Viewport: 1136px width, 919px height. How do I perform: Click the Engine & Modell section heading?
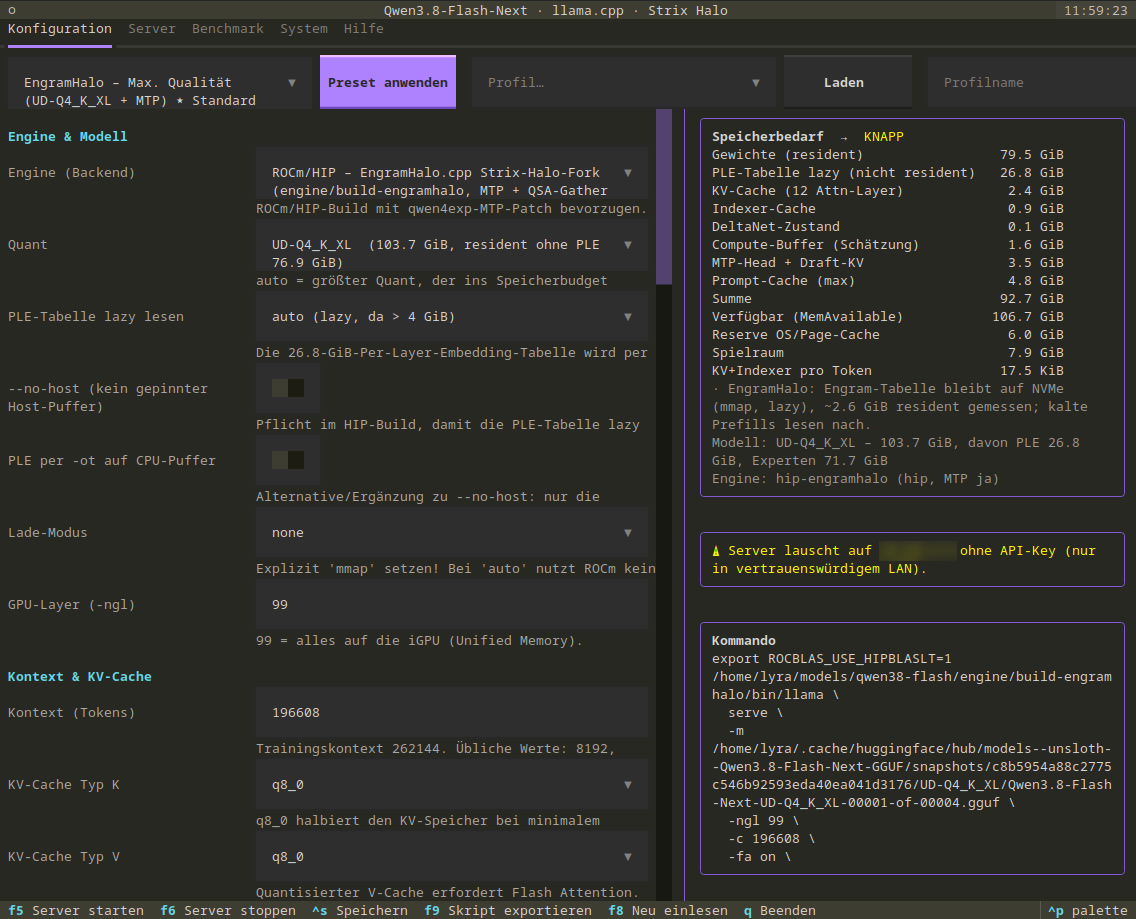click(67, 136)
